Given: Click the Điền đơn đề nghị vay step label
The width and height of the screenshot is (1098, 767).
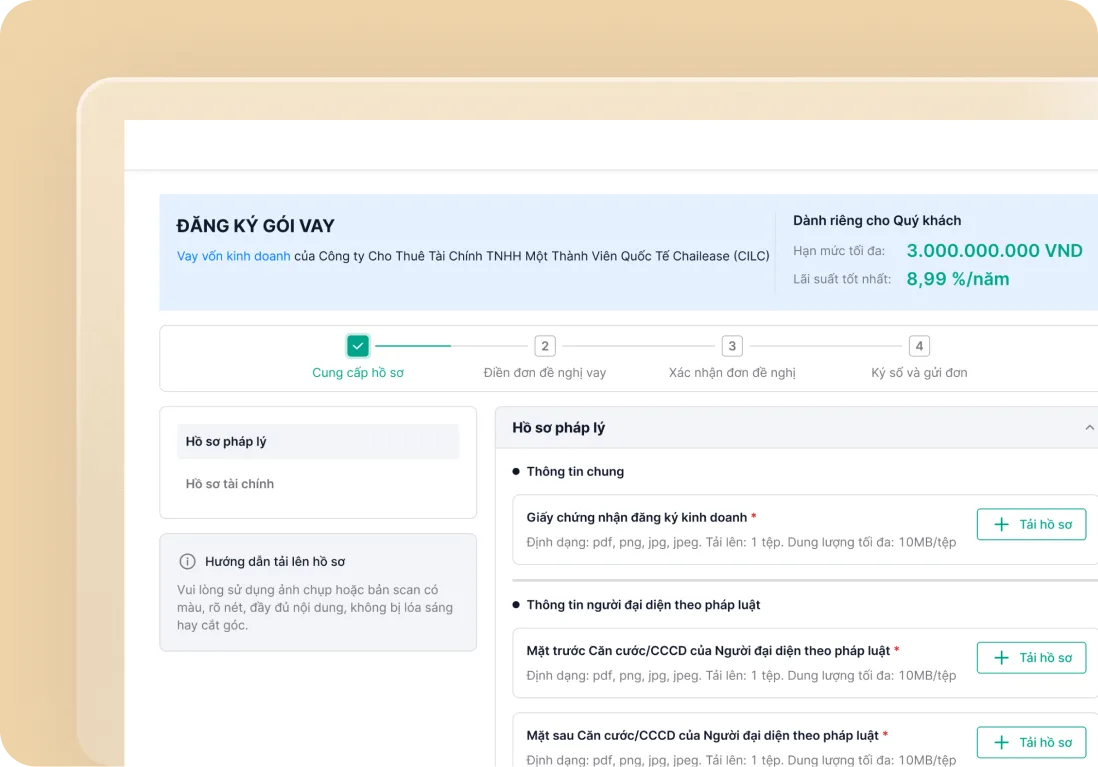Looking at the screenshot, I should [545, 373].
